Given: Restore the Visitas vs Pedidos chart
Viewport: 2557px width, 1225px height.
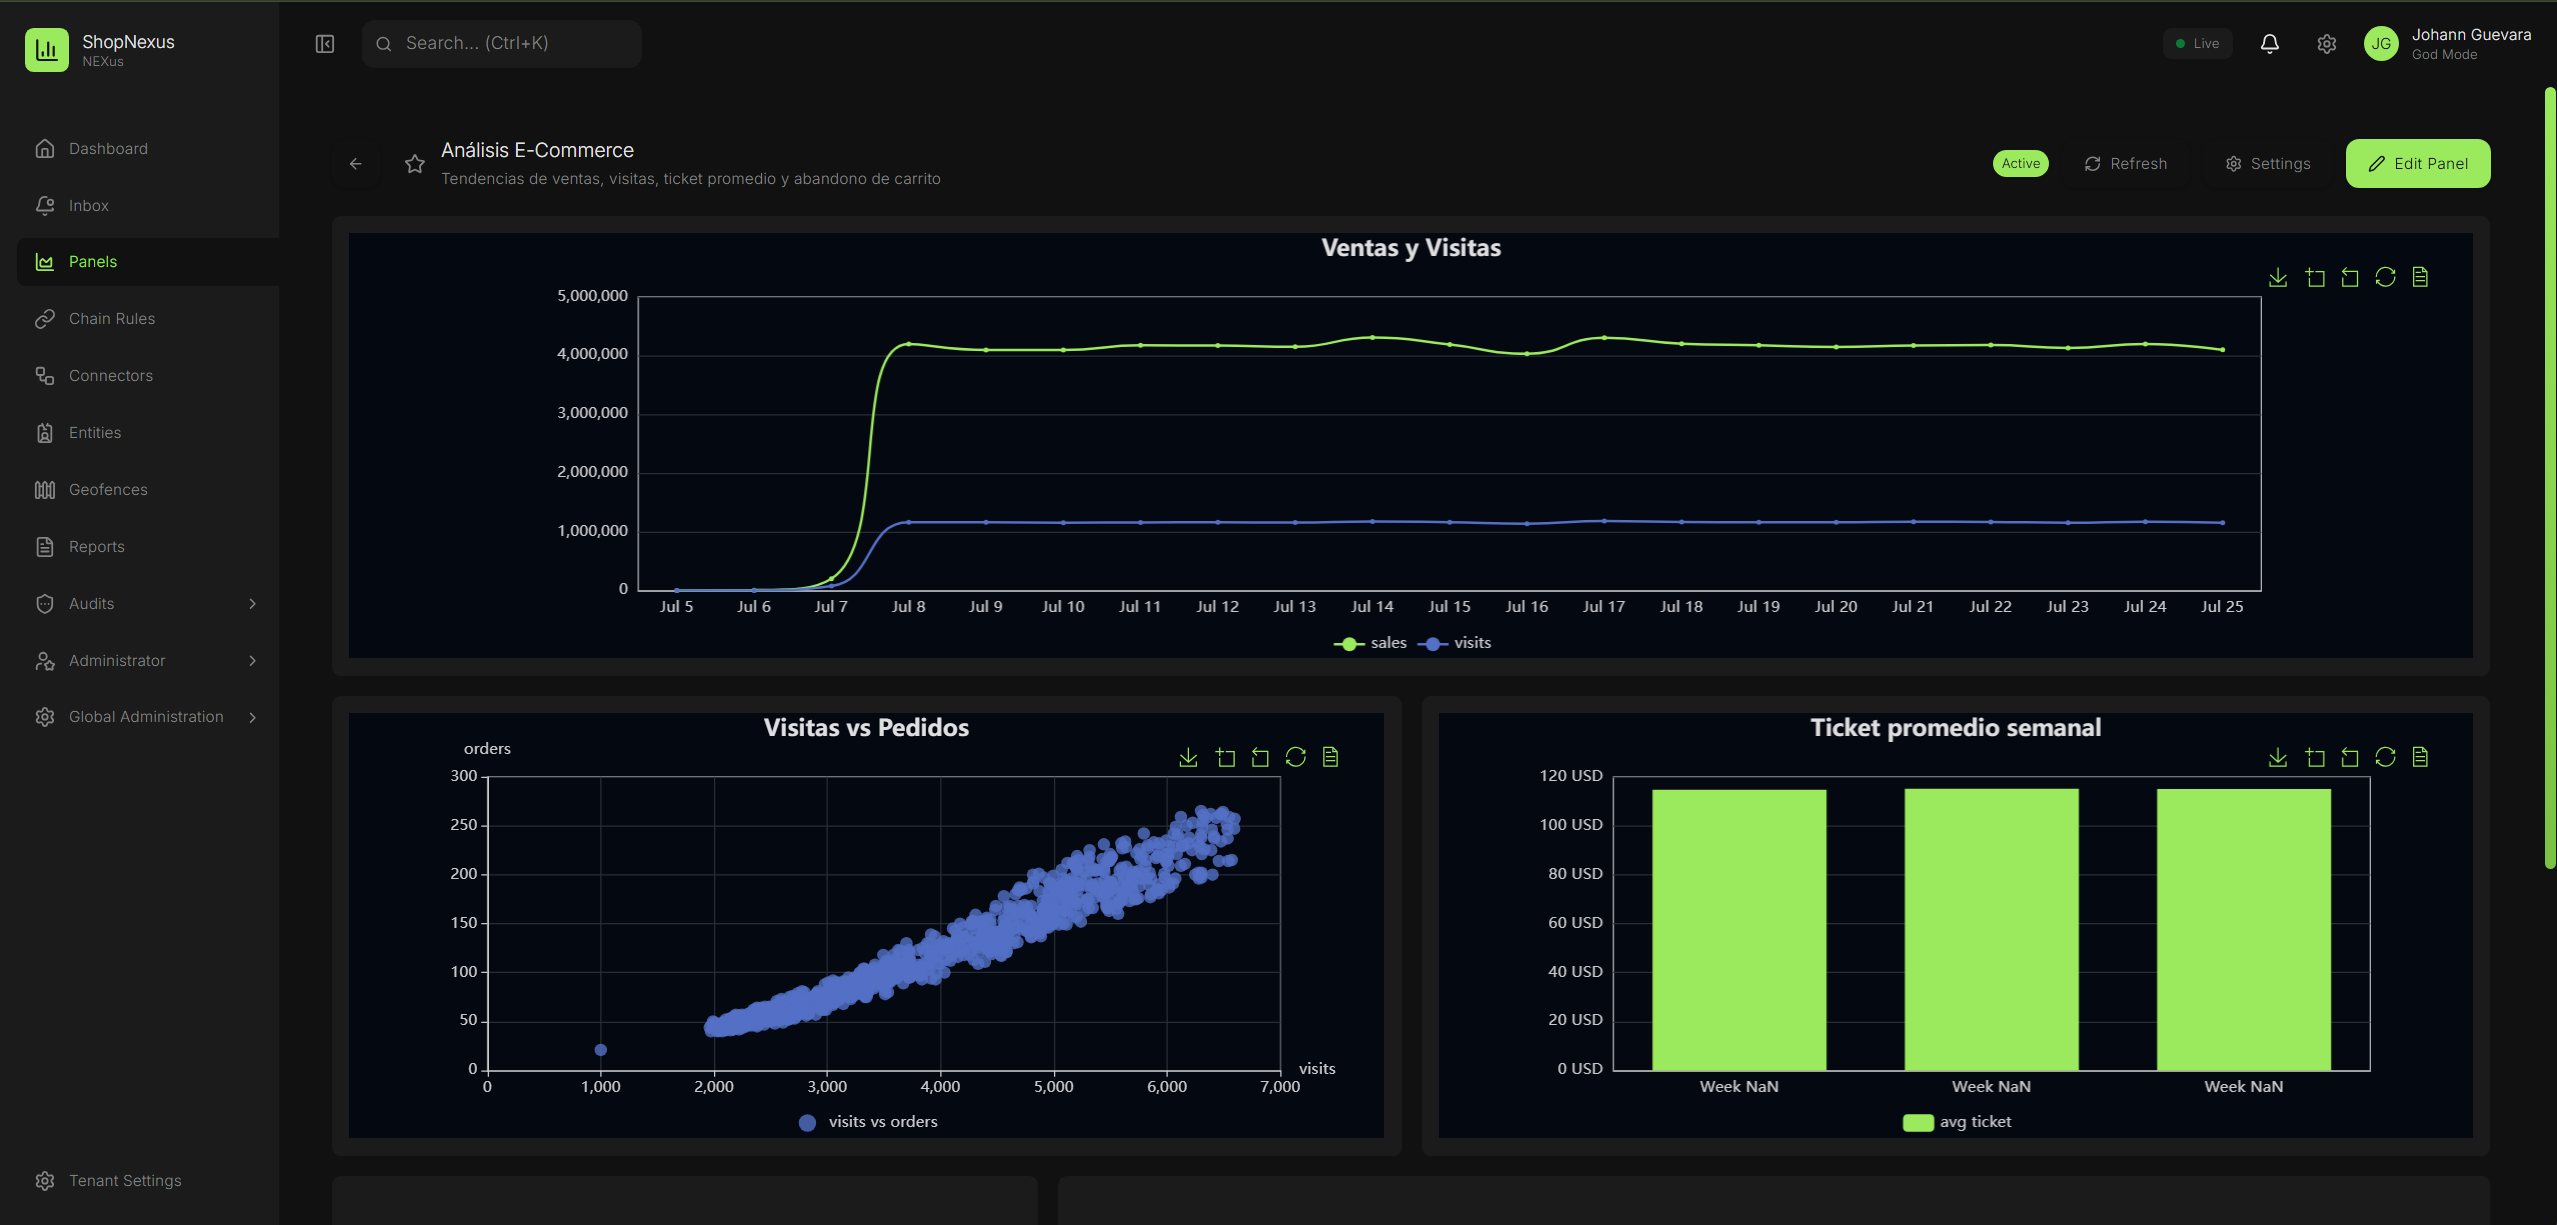Looking at the screenshot, I should pyautogui.click(x=1296, y=757).
